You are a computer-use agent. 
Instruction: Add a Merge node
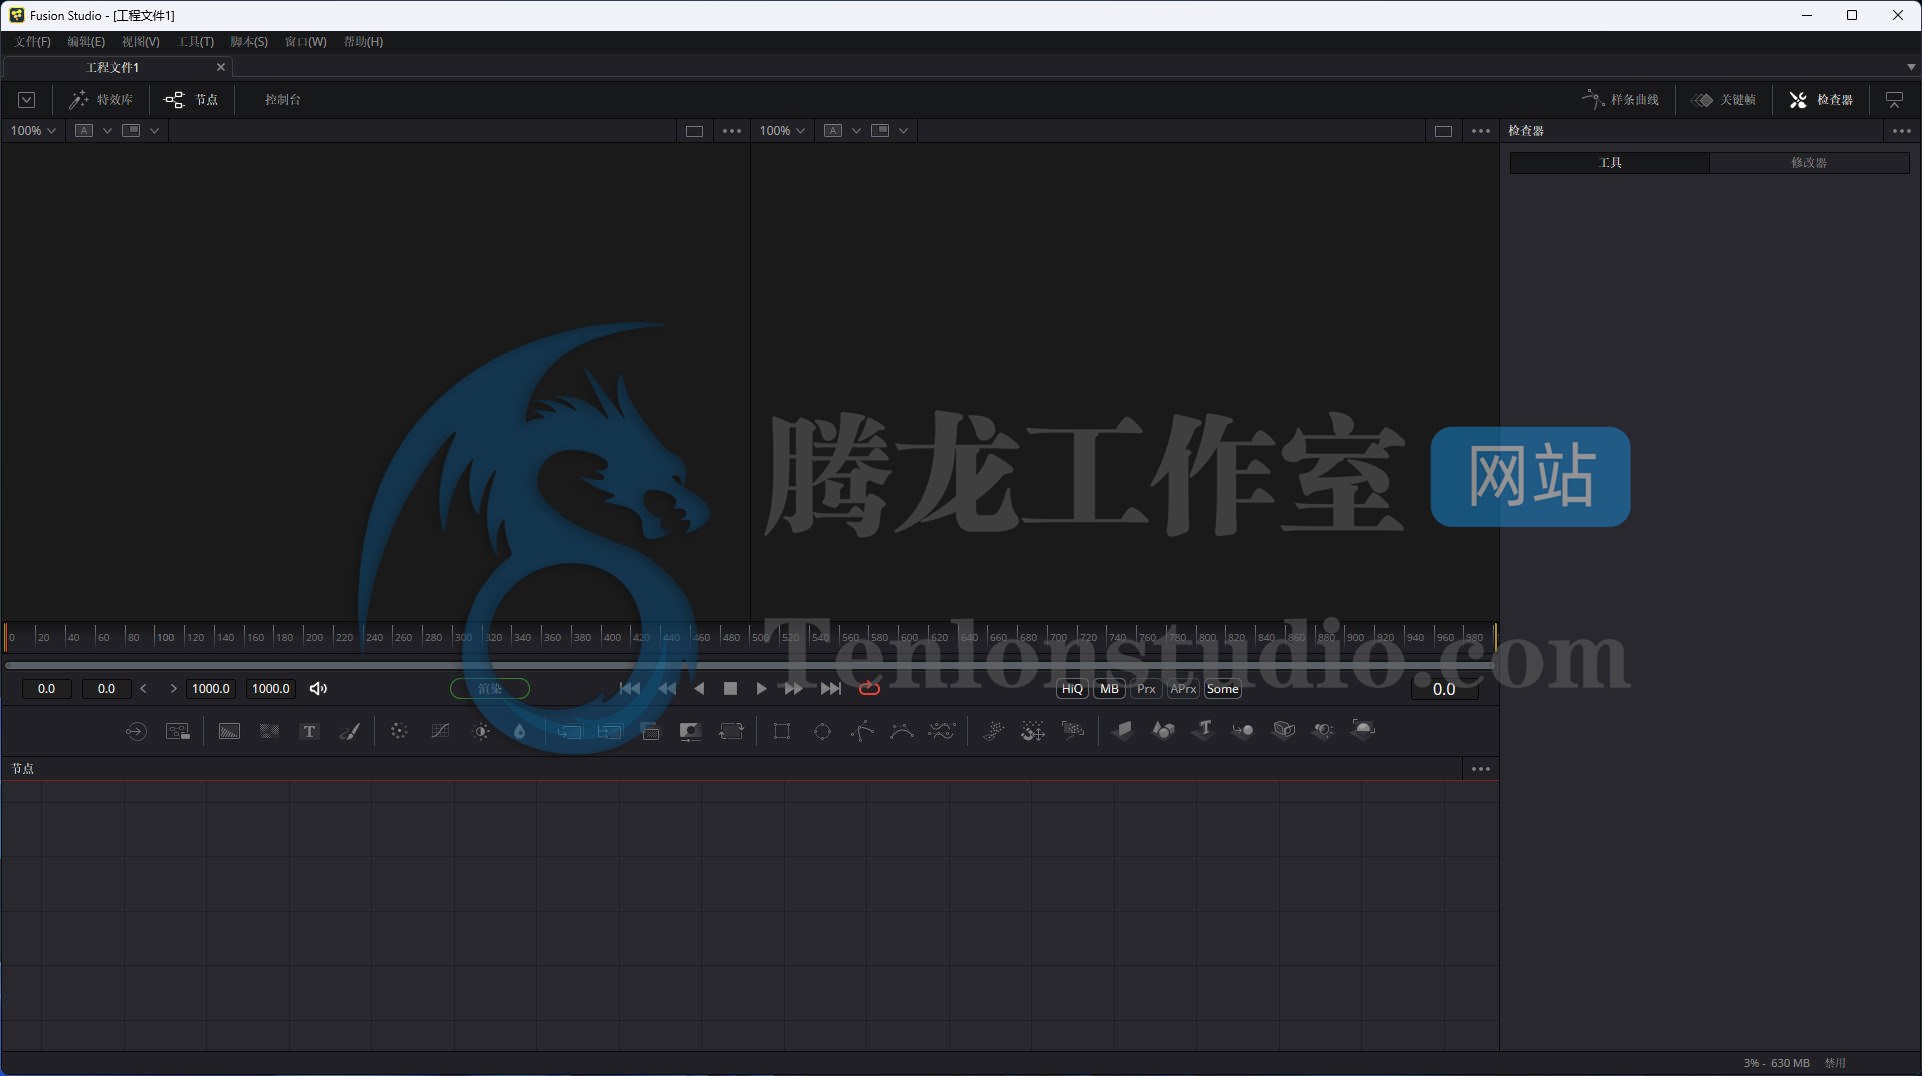click(569, 731)
